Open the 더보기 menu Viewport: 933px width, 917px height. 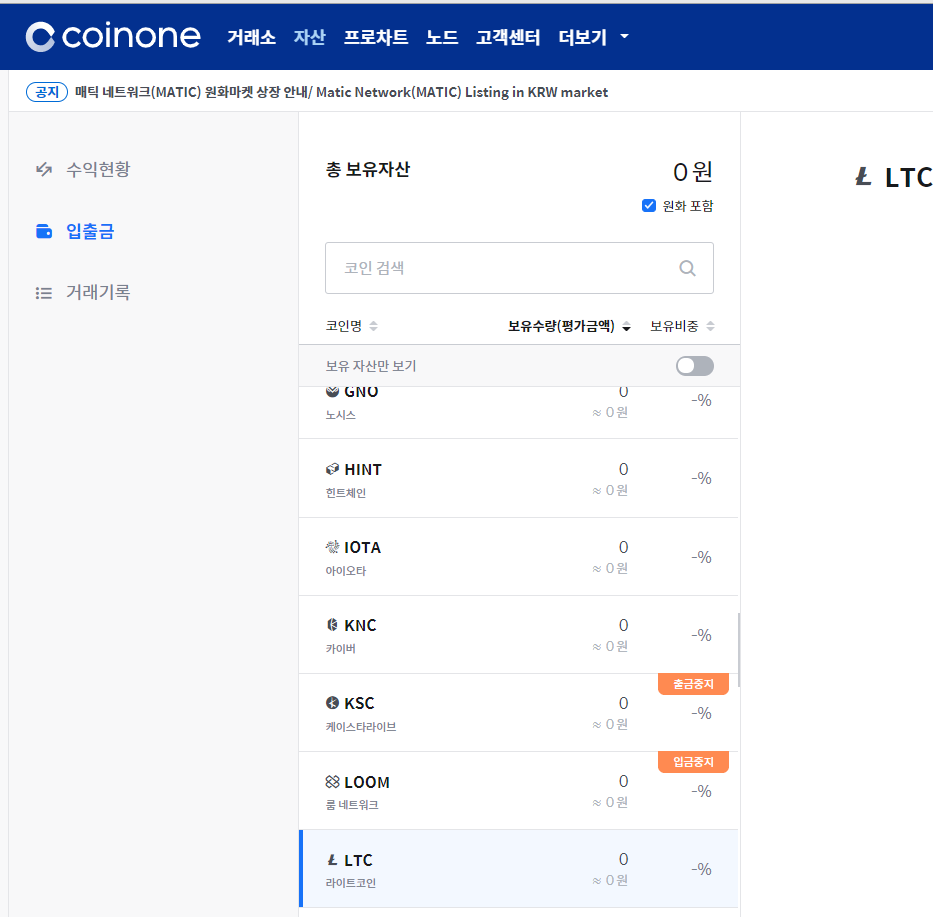[x=583, y=37]
